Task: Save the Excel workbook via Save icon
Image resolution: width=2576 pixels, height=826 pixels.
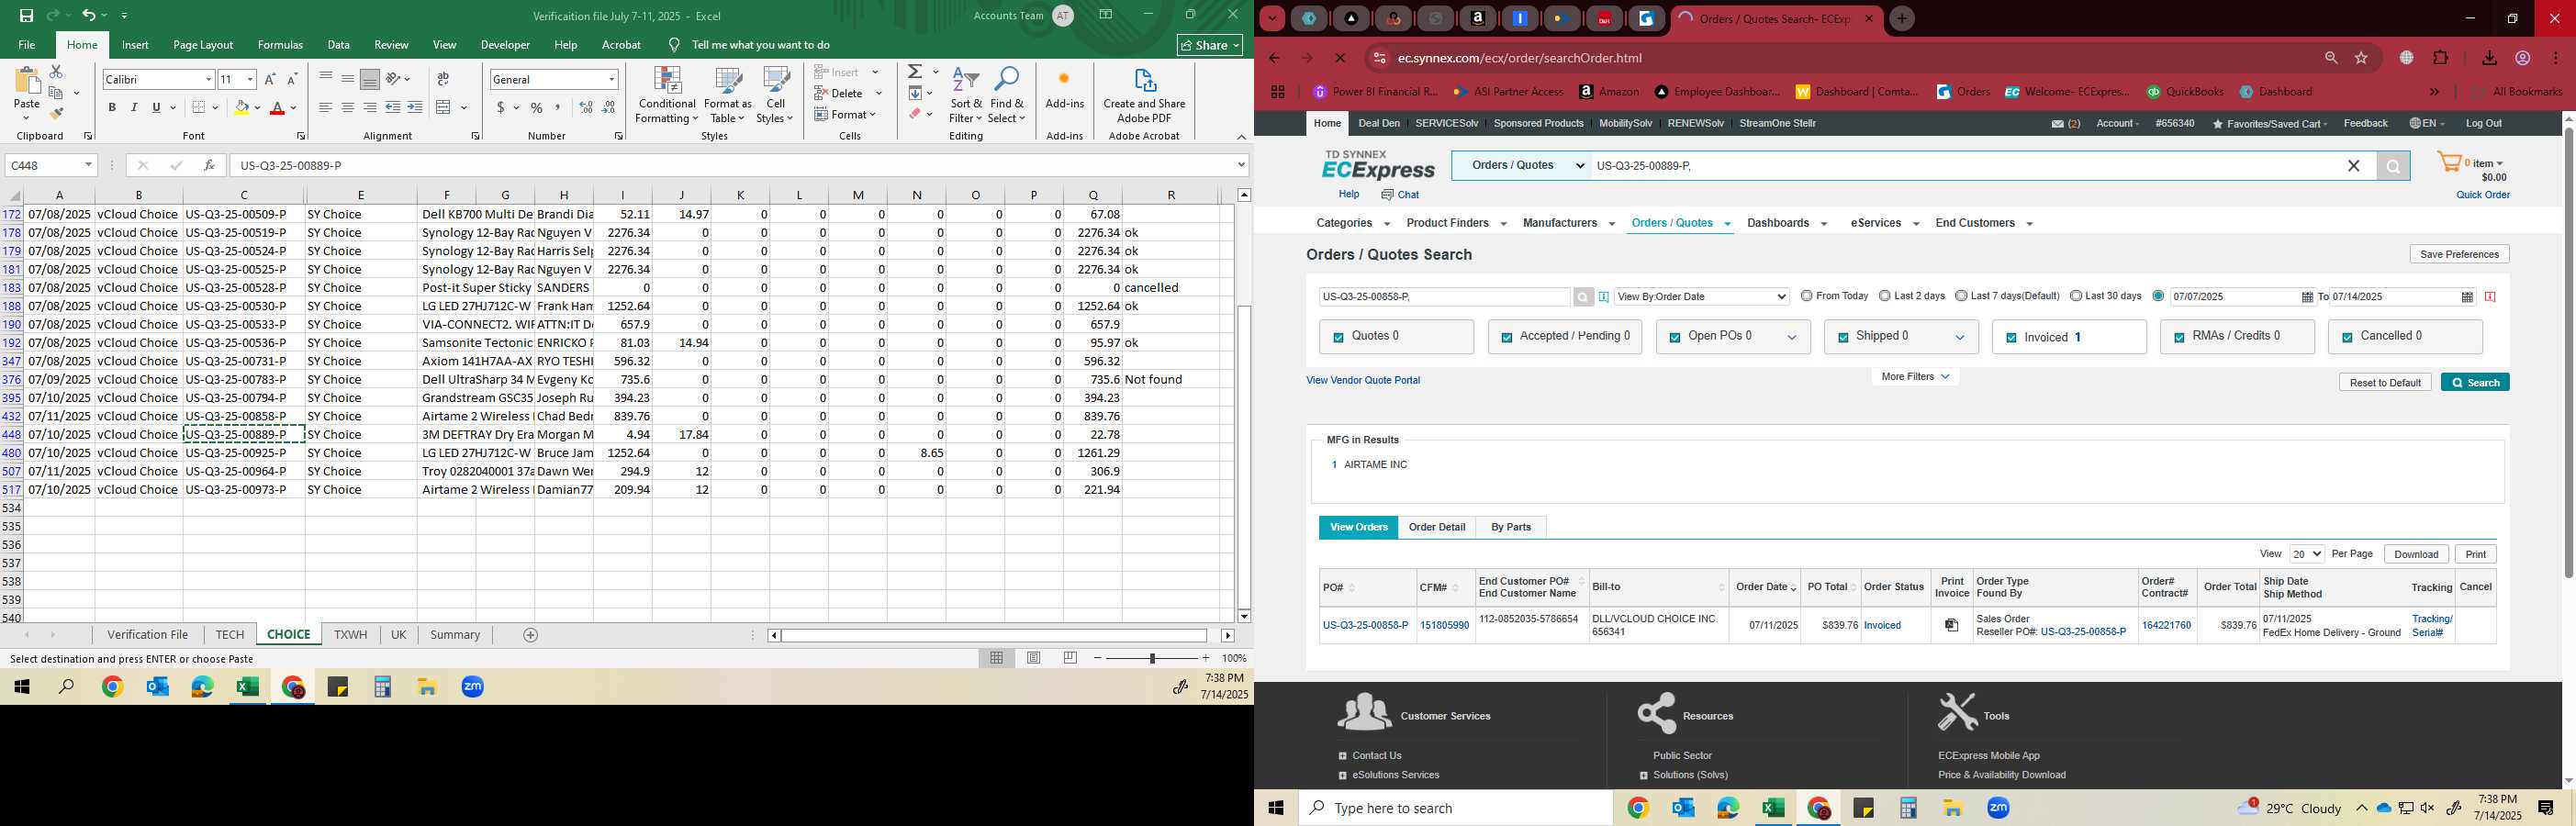Action: point(26,15)
